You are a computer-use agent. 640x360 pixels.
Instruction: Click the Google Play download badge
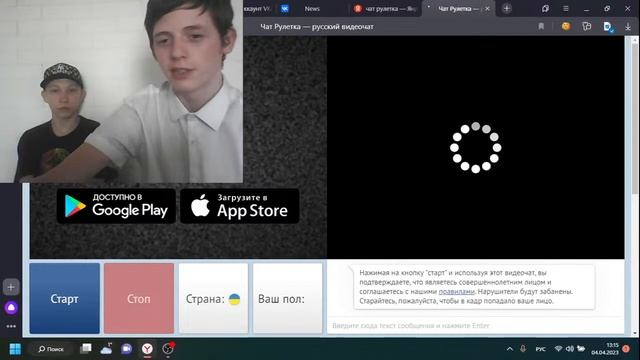[x=116, y=206]
